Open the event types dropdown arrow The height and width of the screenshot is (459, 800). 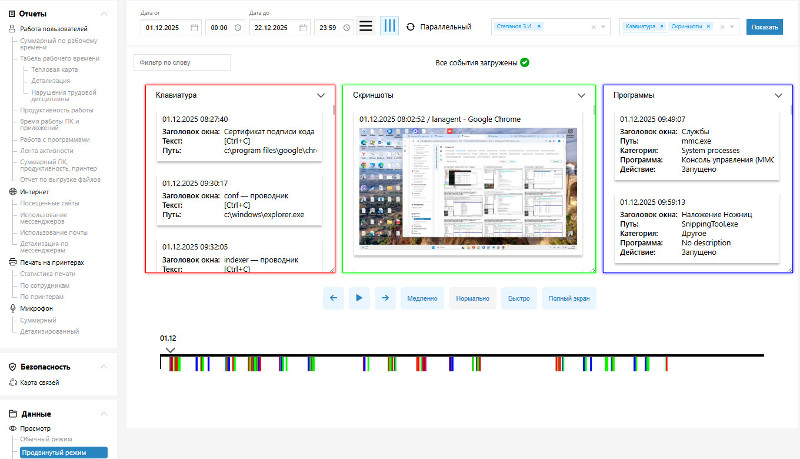click(x=734, y=27)
